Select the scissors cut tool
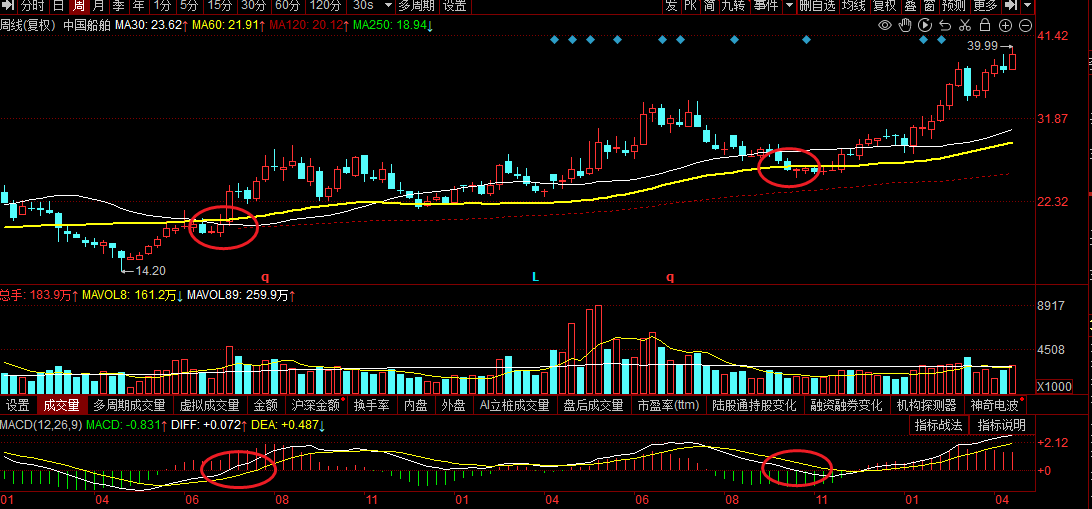The image size is (1092, 509). tap(965, 25)
